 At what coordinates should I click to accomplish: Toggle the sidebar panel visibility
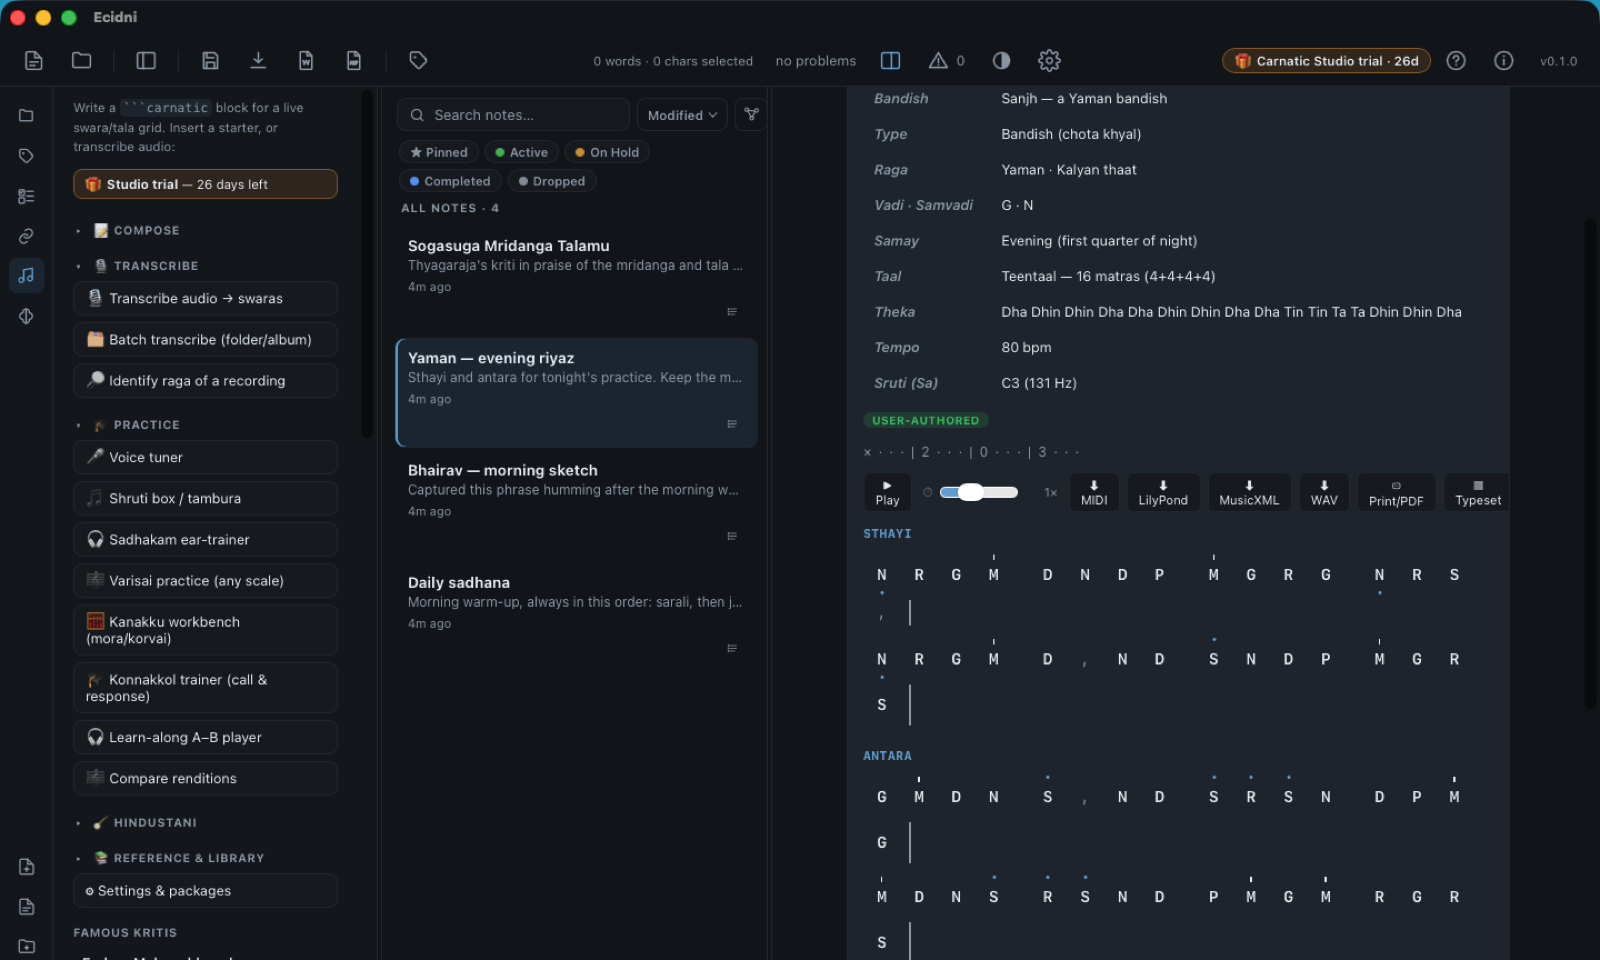click(x=146, y=61)
